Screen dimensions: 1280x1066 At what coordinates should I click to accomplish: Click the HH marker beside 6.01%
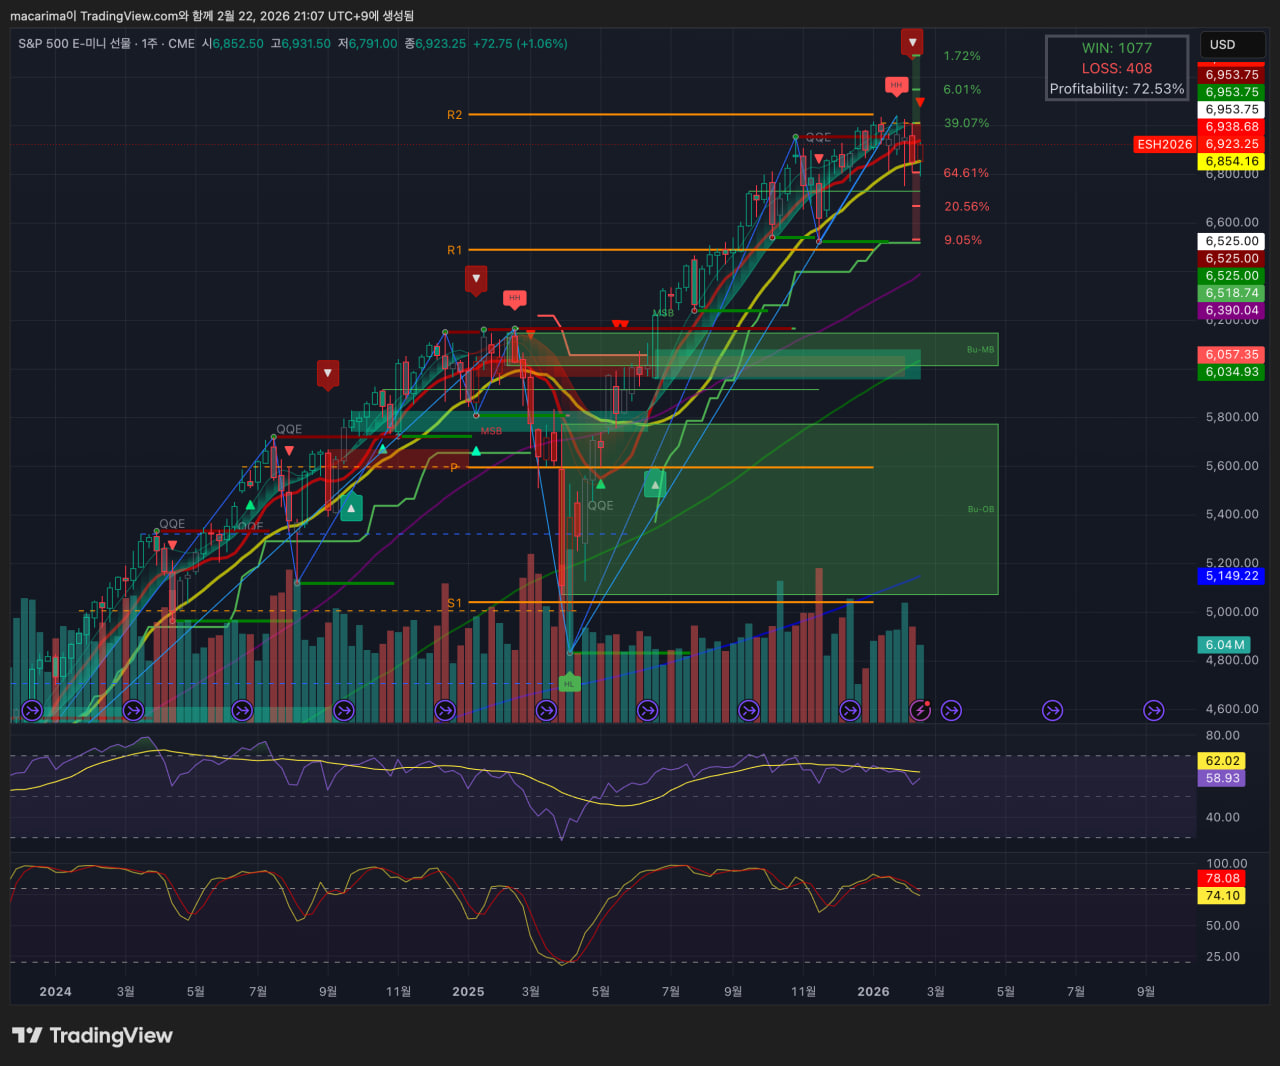[896, 86]
